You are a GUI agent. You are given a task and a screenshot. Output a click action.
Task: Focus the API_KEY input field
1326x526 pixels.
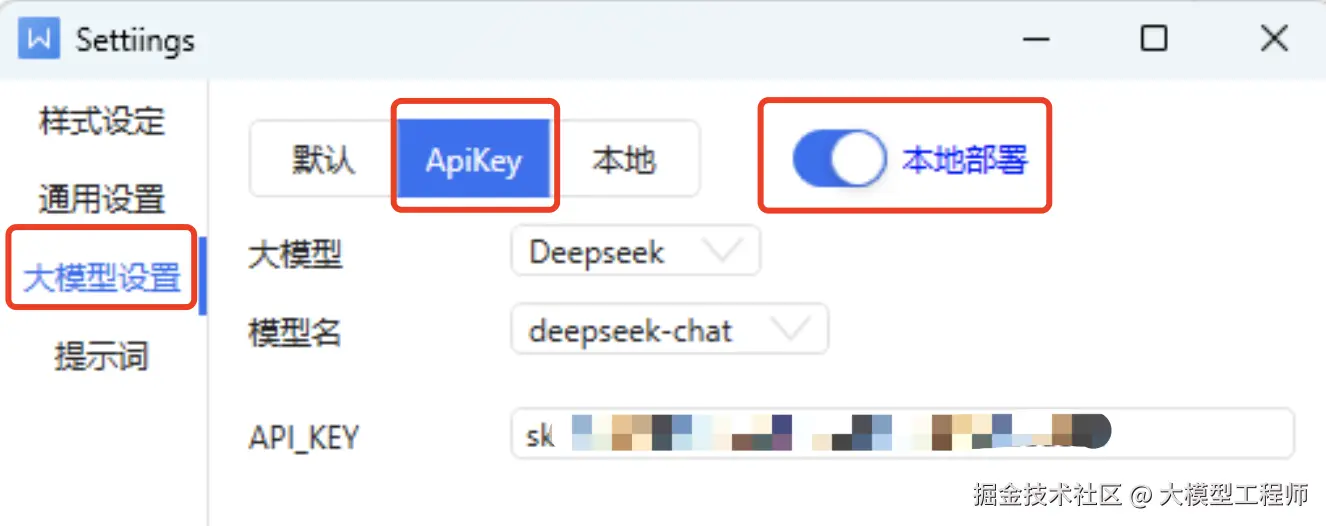coord(902,432)
